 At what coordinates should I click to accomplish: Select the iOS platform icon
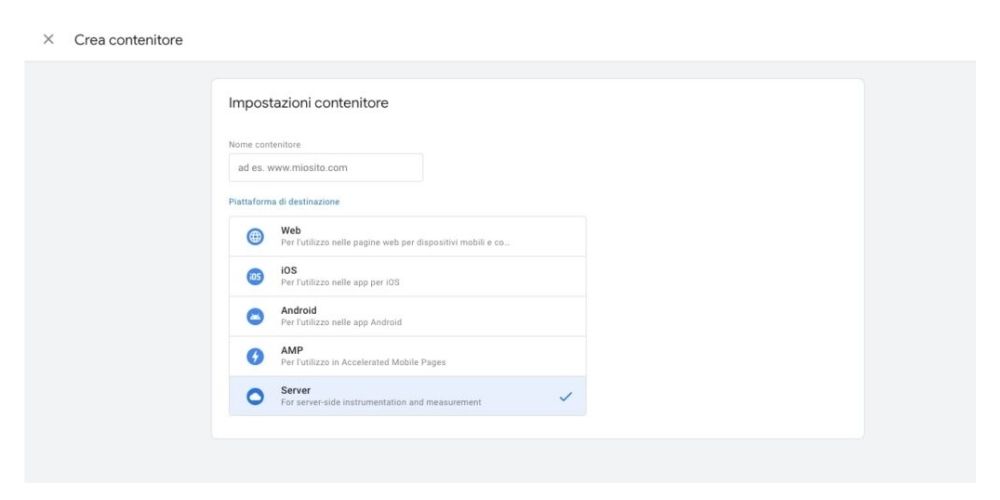(x=255, y=276)
